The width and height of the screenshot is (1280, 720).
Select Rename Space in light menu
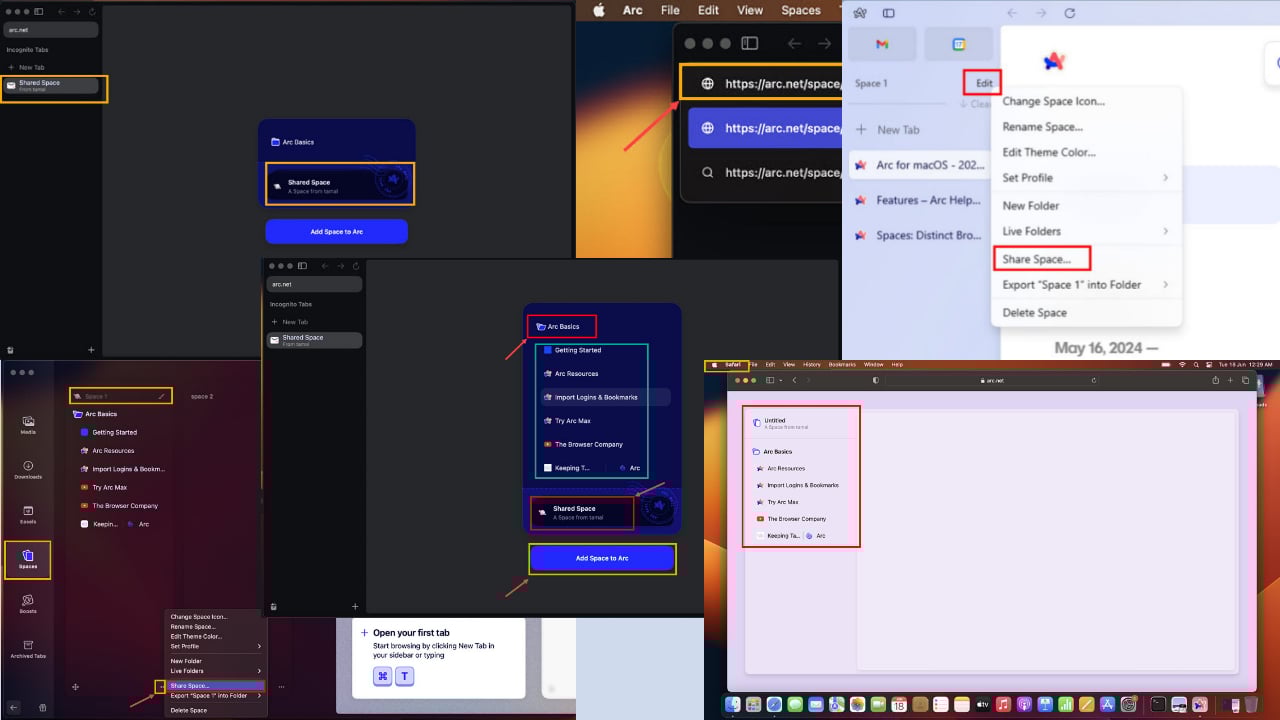(x=1042, y=127)
